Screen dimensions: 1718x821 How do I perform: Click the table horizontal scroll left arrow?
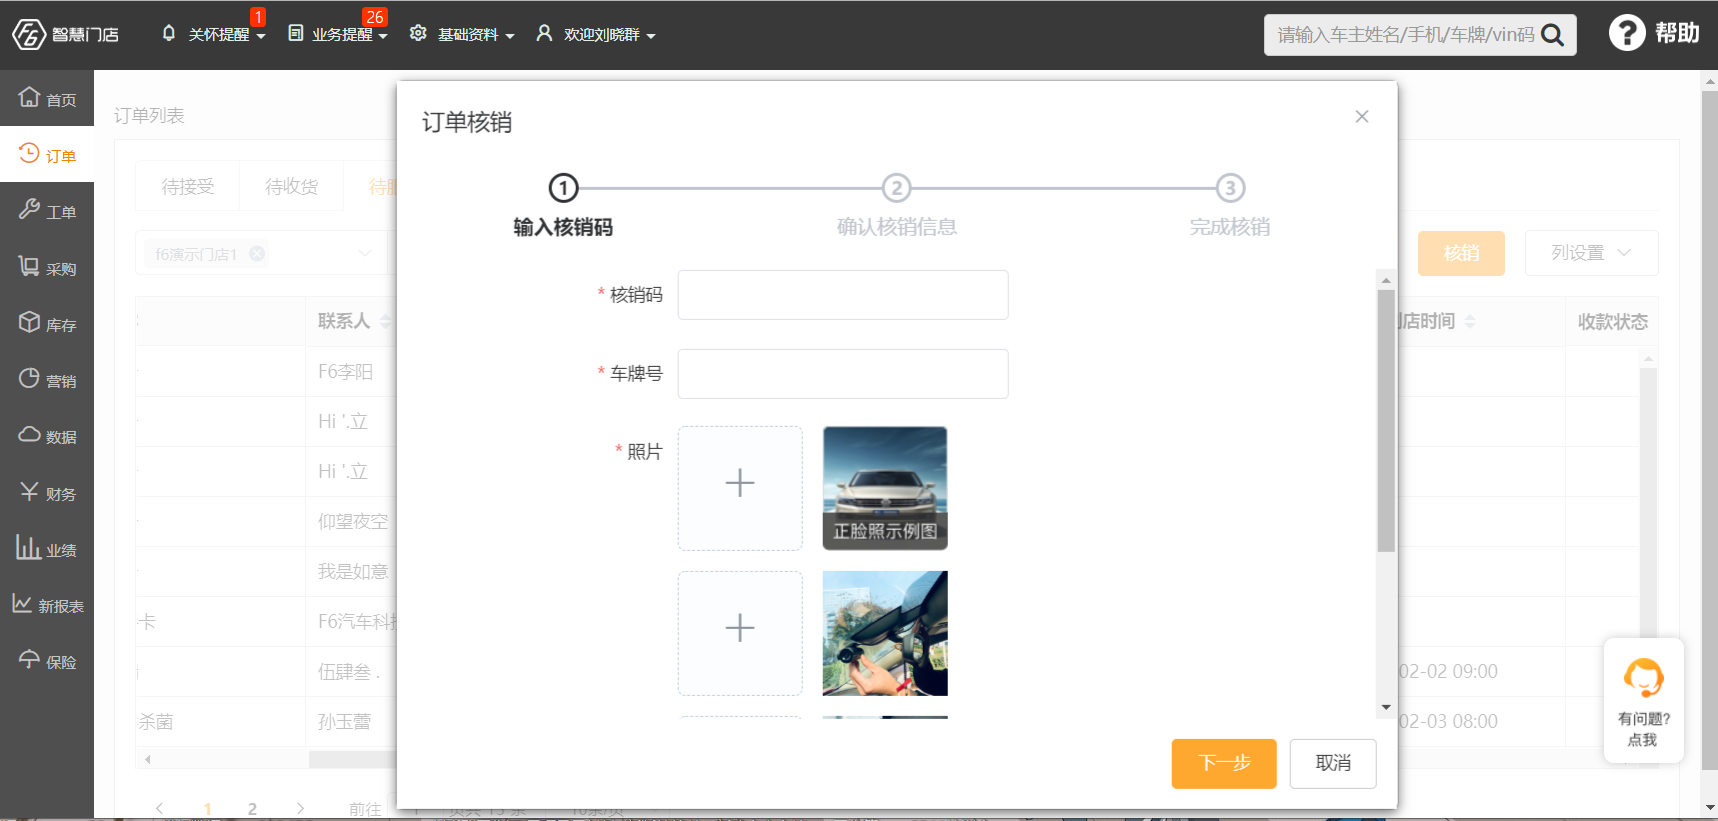point(148,759)
